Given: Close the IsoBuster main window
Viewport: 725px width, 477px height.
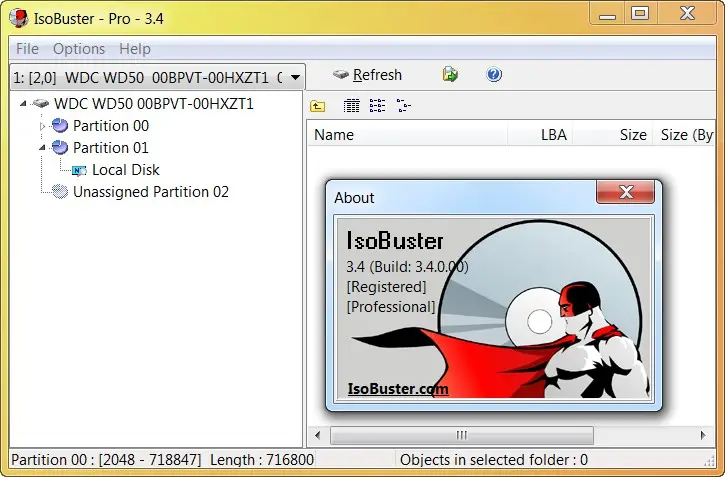Looking at the screenshot, I should pos(688,13).
